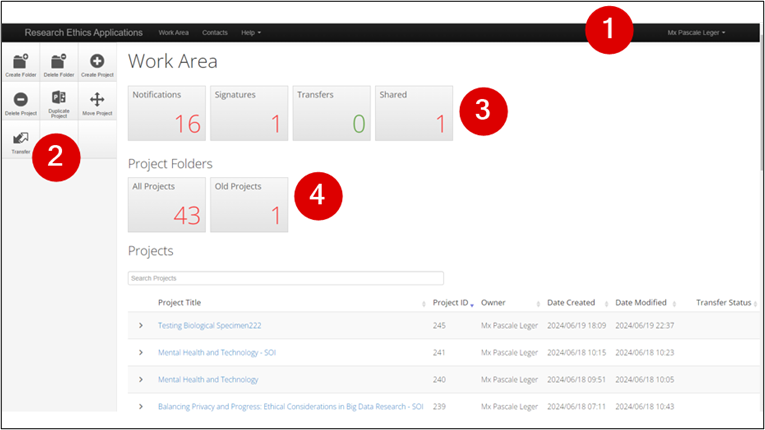765x430 pixels.
Task: Open the Notifications tile
Action: [167, 113]
